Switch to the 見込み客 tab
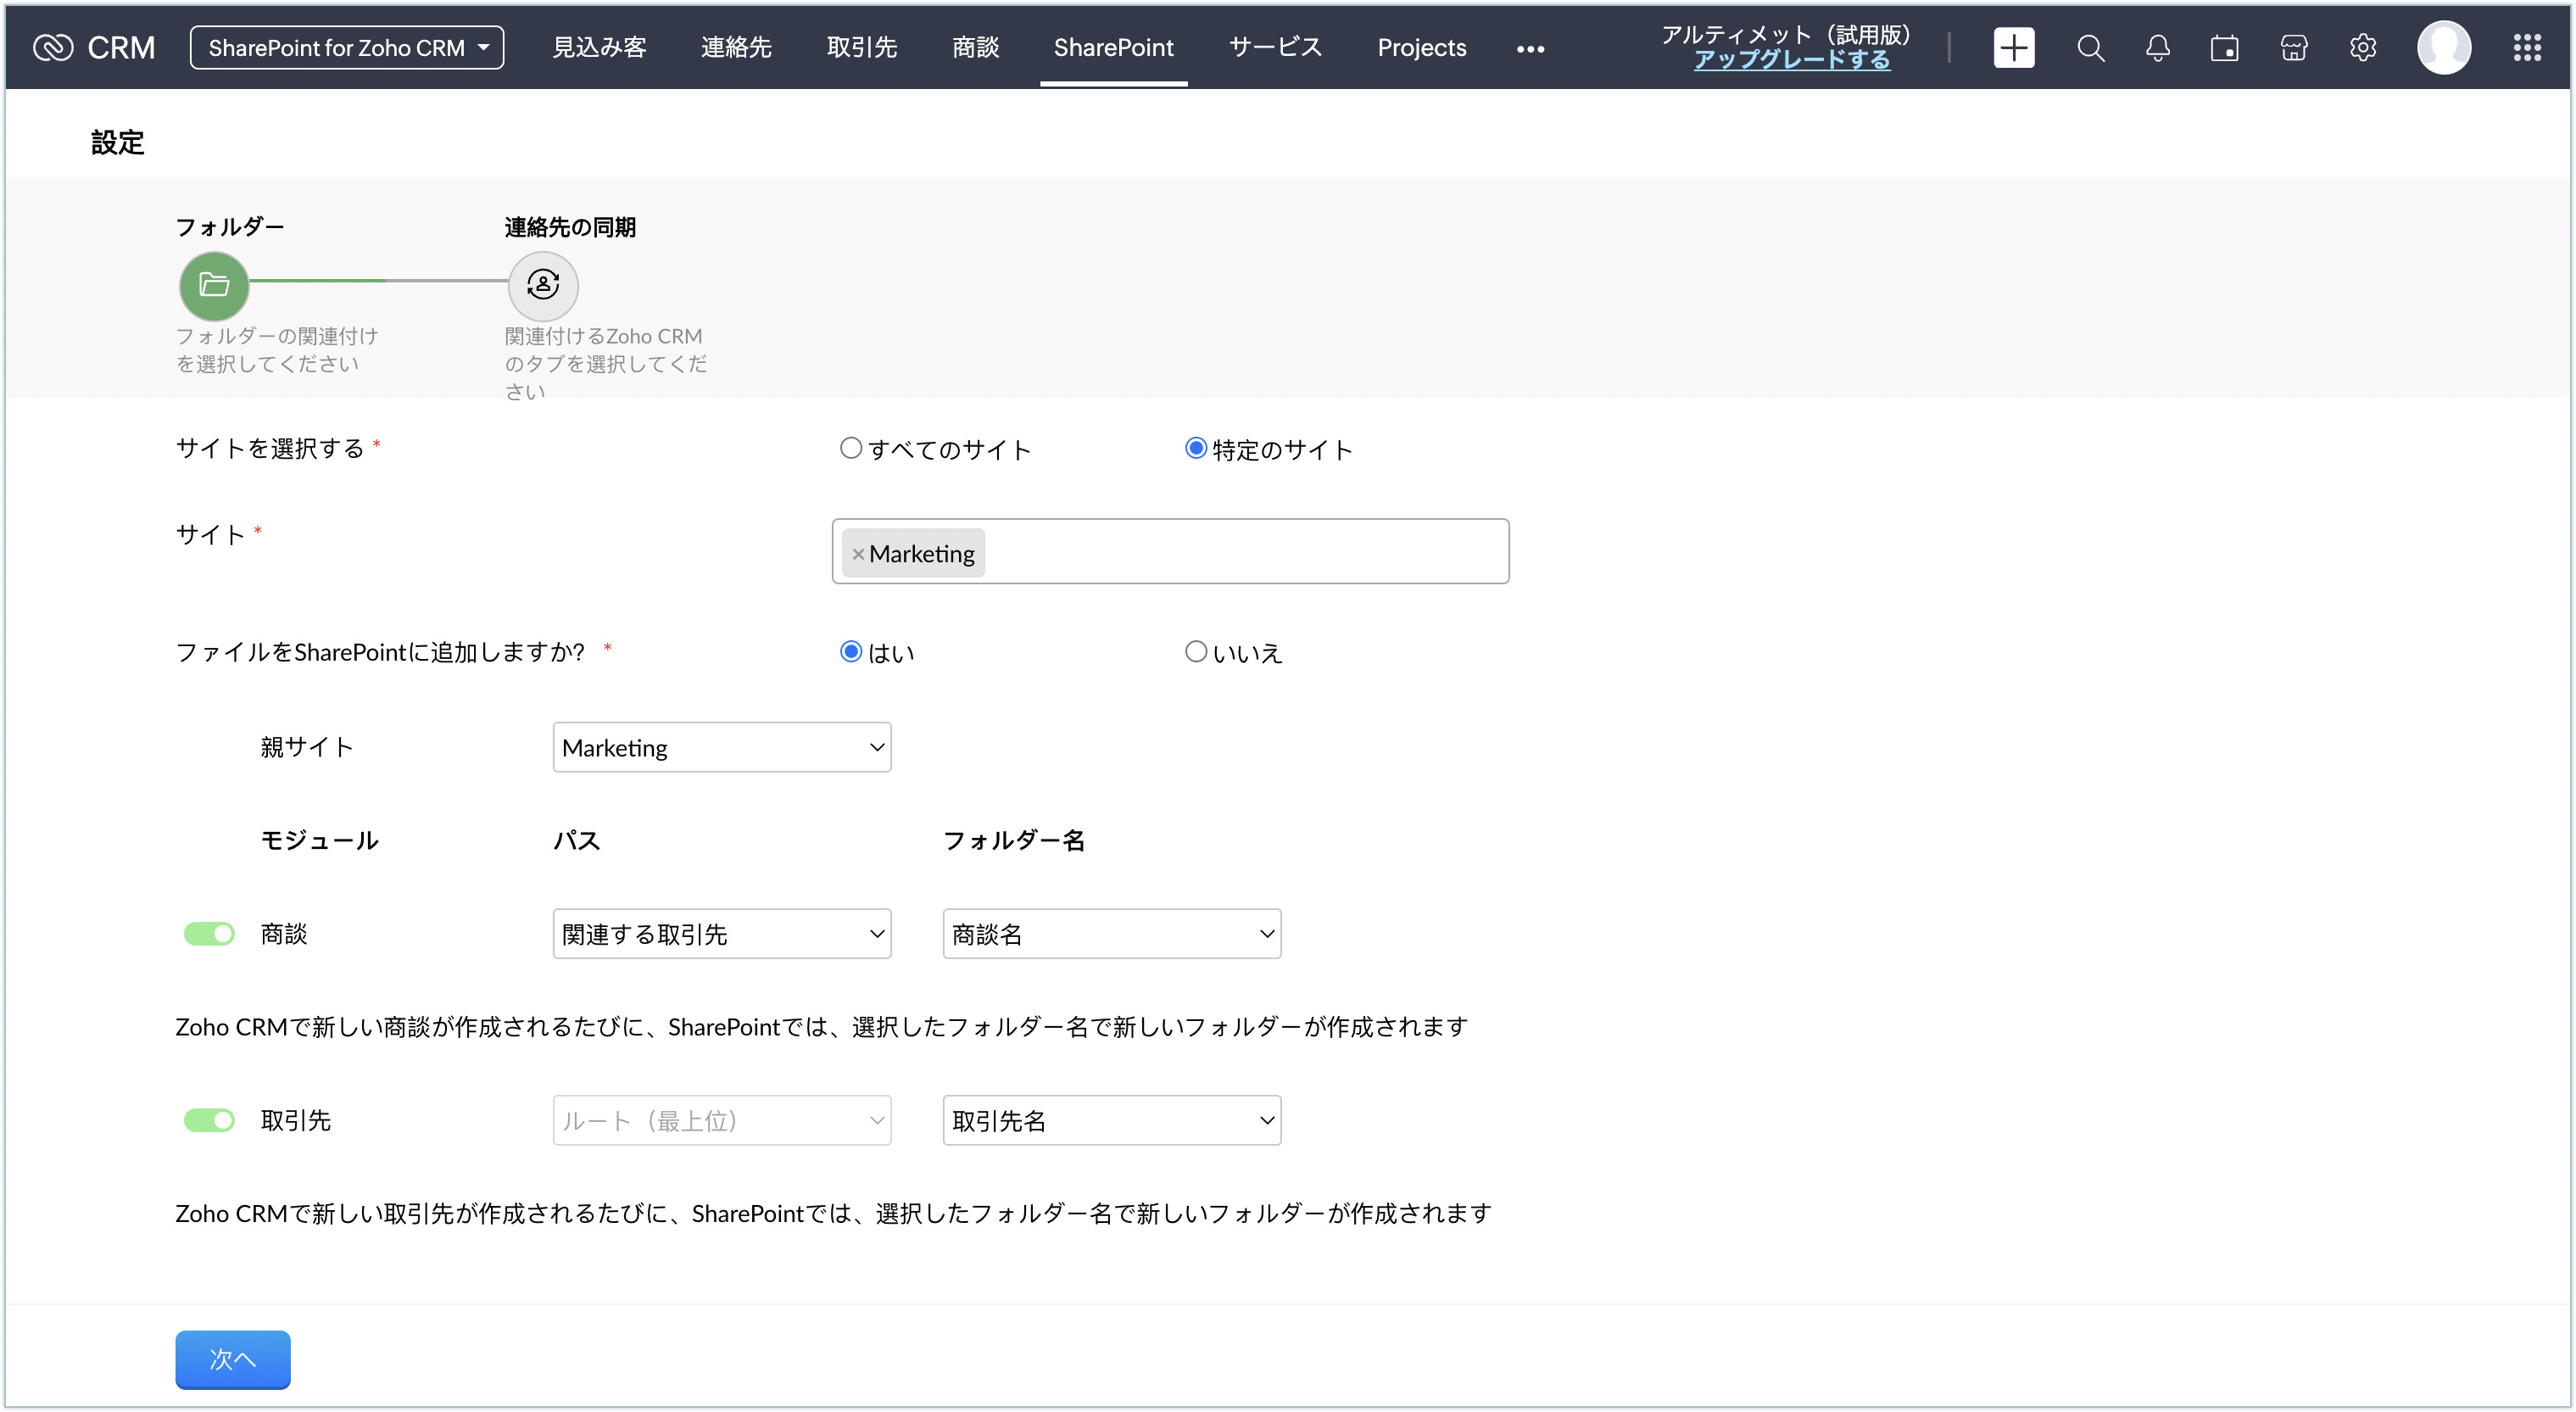Image resolution: width=2576 pixels, height=1412 pixels. click(x=599, y=47)
